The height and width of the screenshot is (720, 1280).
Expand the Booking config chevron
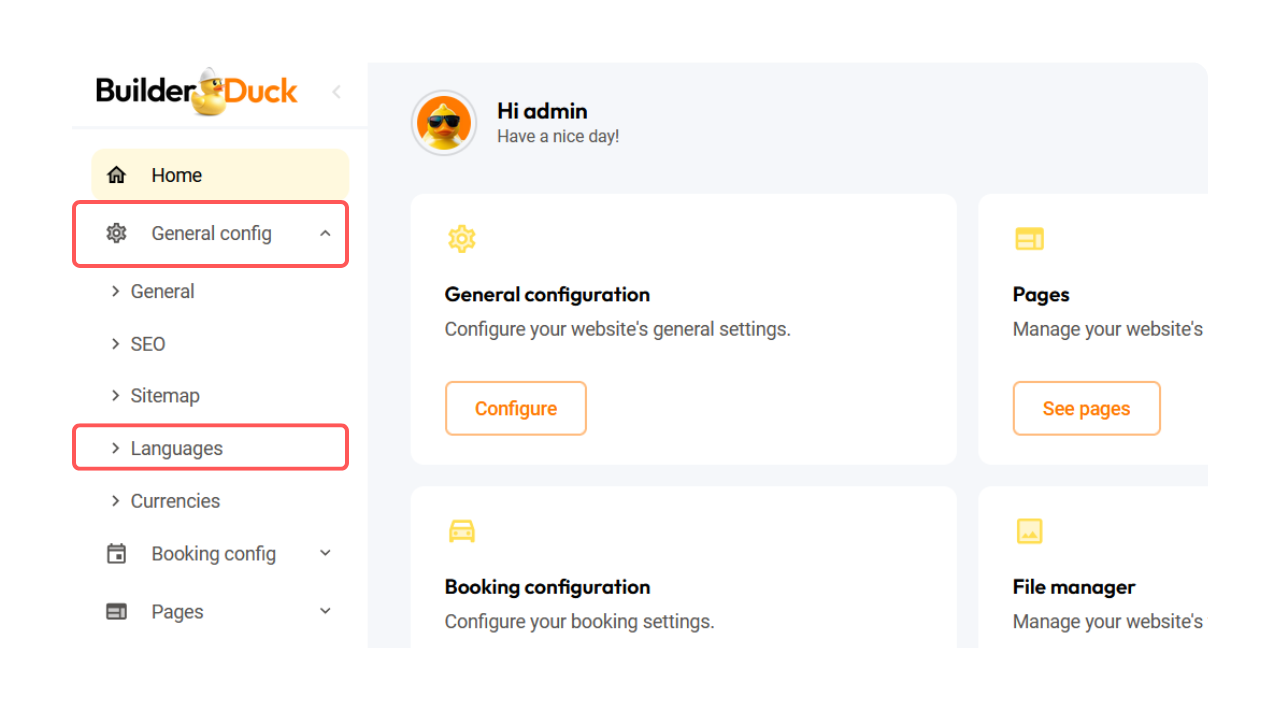325,553
